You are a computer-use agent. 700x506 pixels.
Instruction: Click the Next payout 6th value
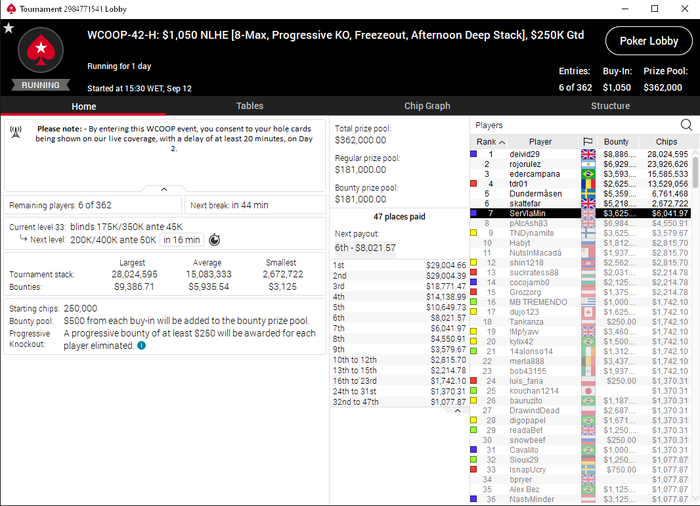tap(365, 247)
